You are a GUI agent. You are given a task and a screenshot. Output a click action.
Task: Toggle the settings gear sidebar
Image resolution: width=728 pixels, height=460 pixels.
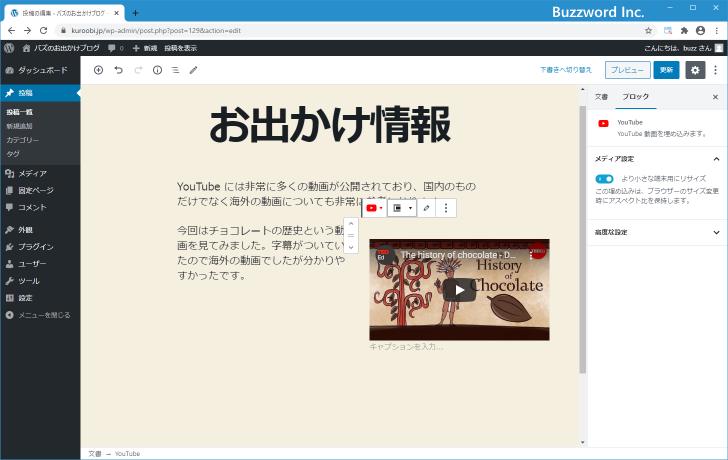click(x=695, y=70)
